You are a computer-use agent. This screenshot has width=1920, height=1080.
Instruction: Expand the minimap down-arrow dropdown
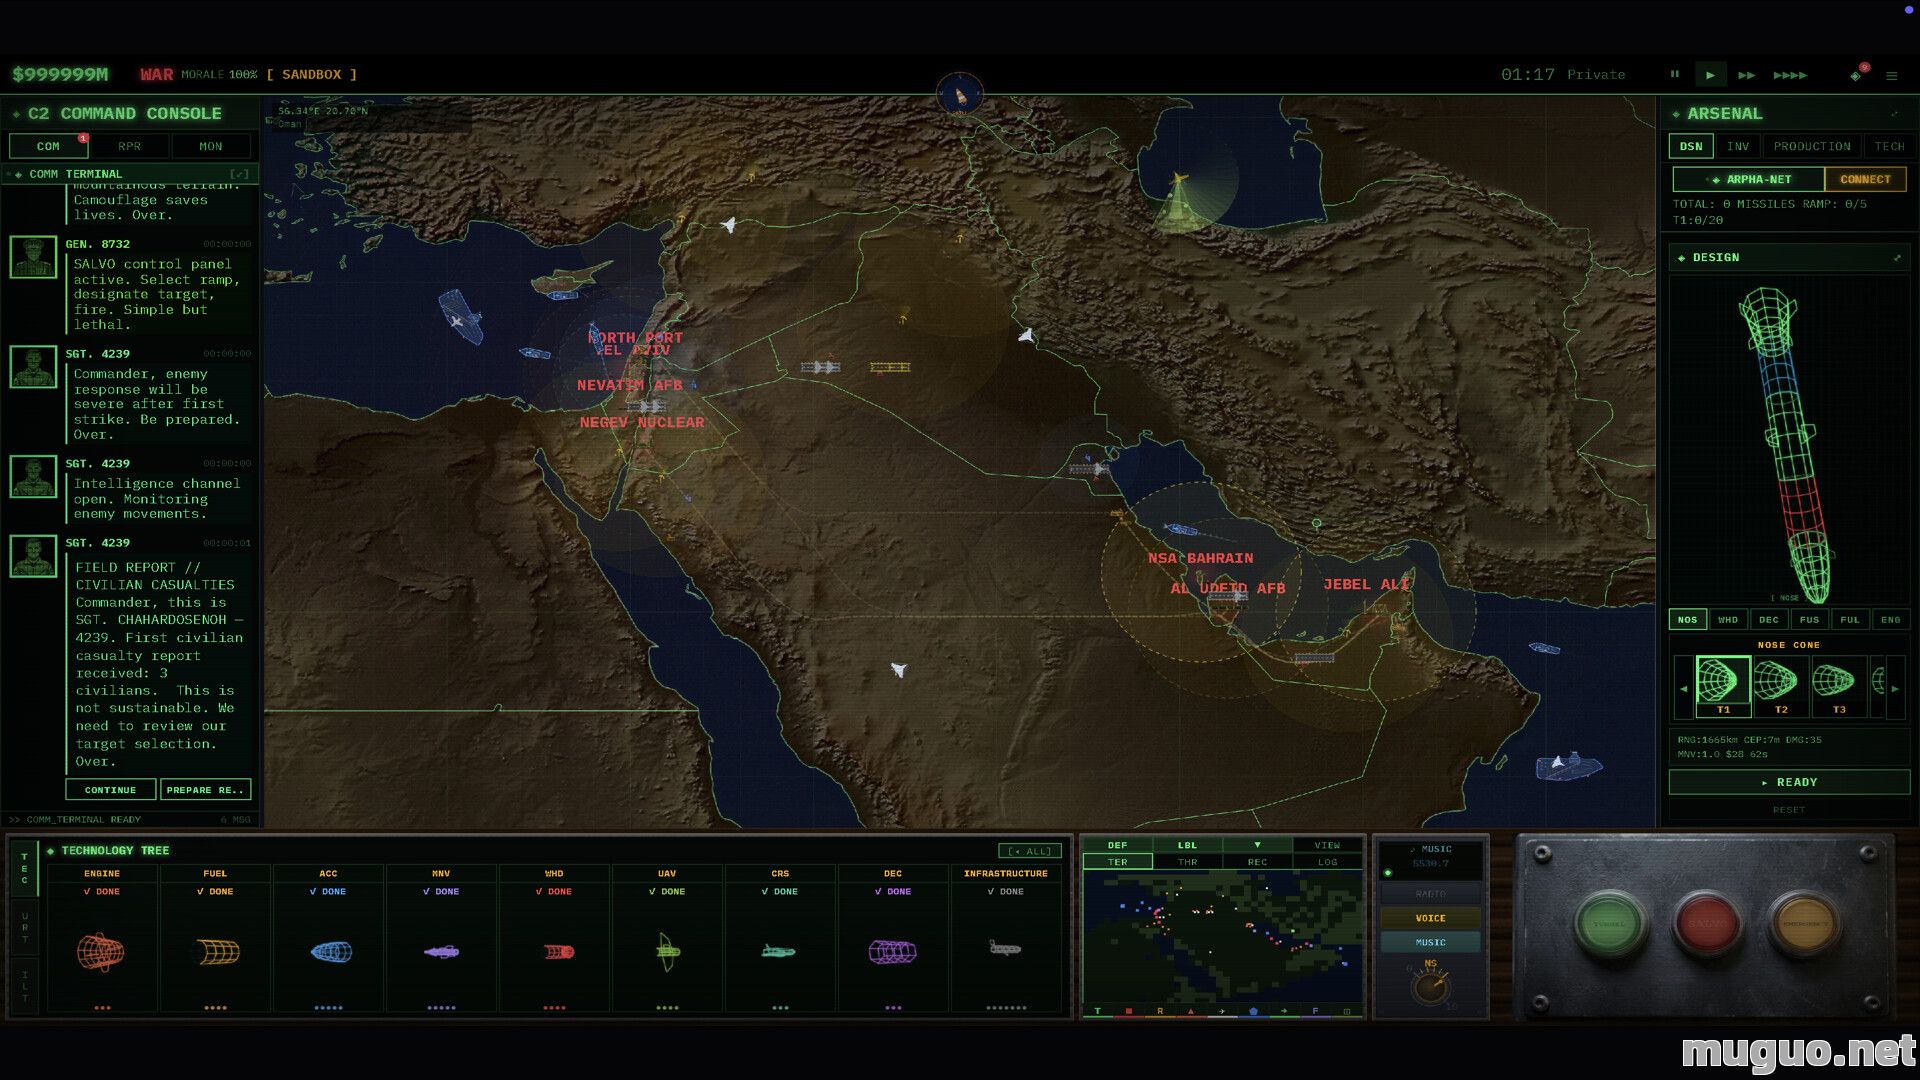tap(1257, 845)
